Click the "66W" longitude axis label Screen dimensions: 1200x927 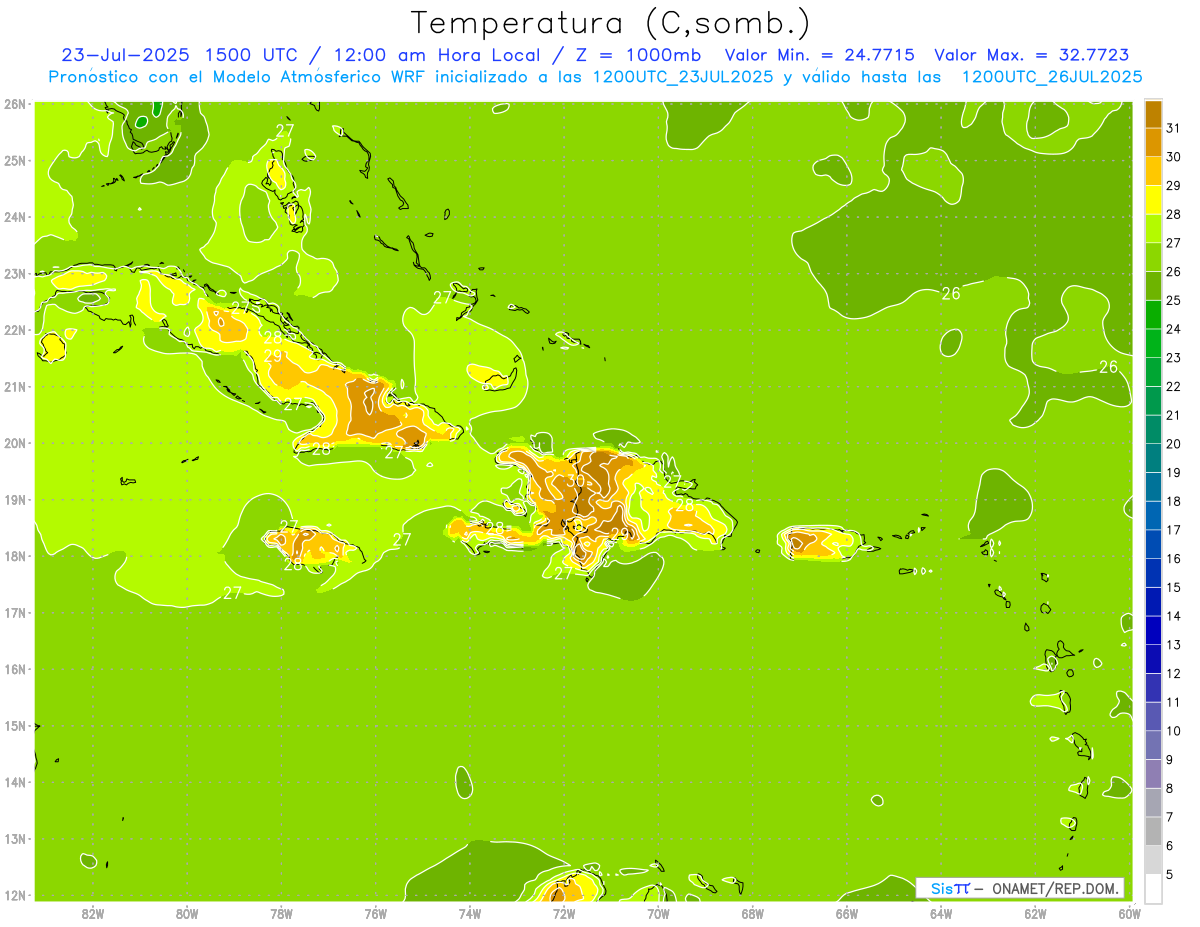[x=846, y=913]
